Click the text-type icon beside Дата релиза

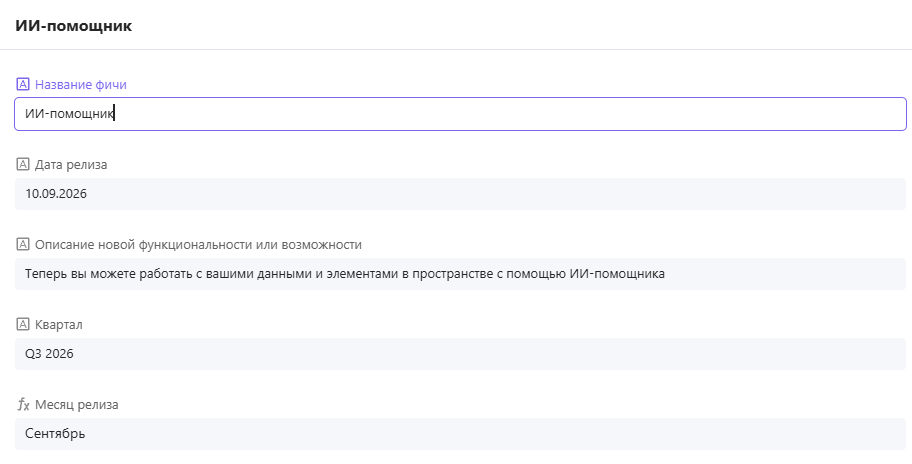(23, 165)
